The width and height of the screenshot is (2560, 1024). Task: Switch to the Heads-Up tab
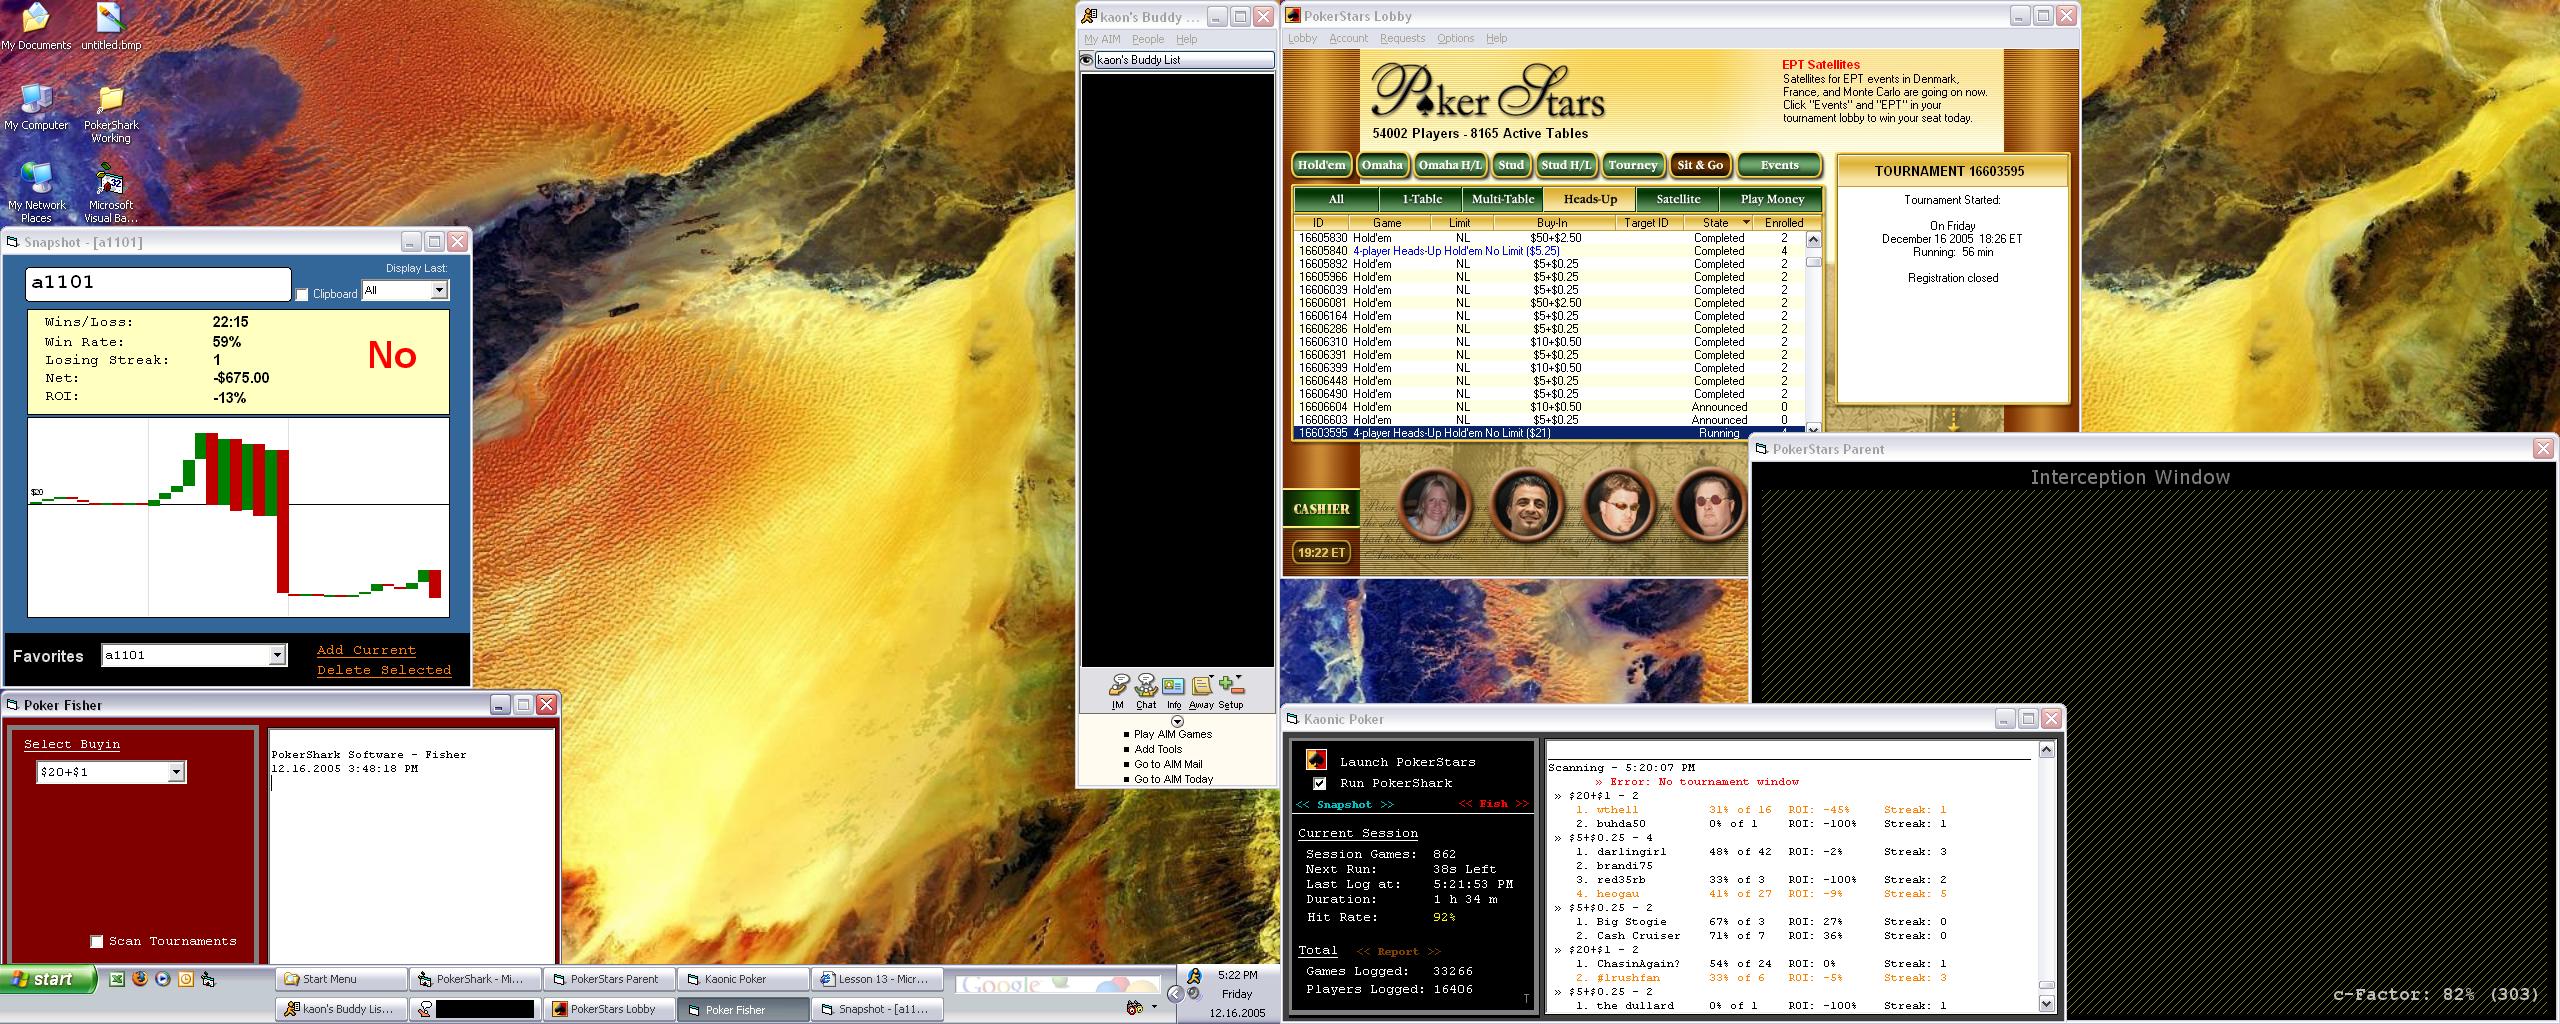click(1590, 199)
